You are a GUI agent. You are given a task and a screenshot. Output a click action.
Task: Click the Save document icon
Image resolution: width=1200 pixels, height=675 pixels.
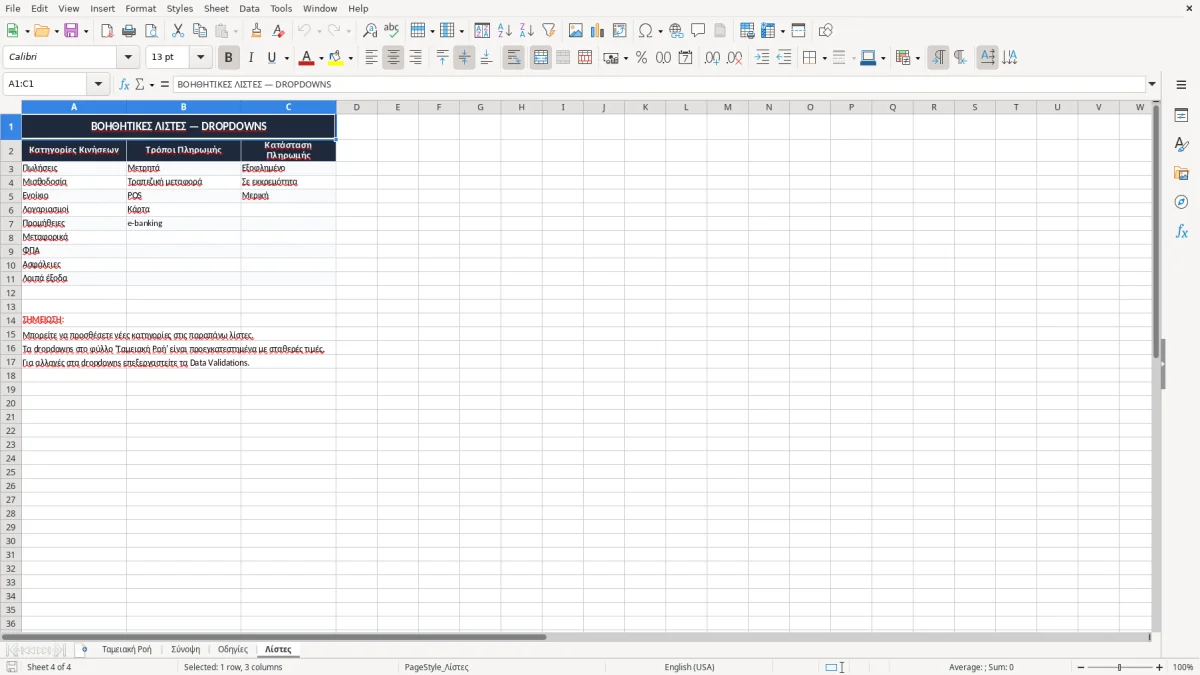tap(71, 31)
